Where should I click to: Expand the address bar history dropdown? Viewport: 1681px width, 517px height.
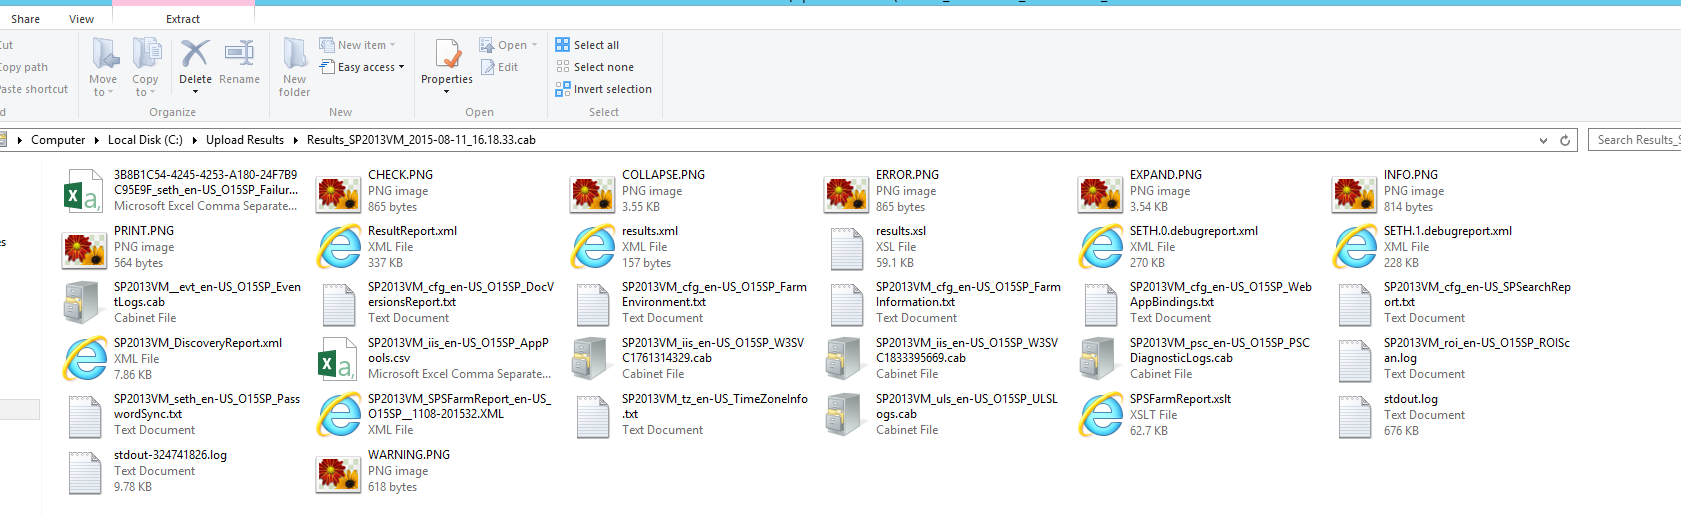point(1543,140)
